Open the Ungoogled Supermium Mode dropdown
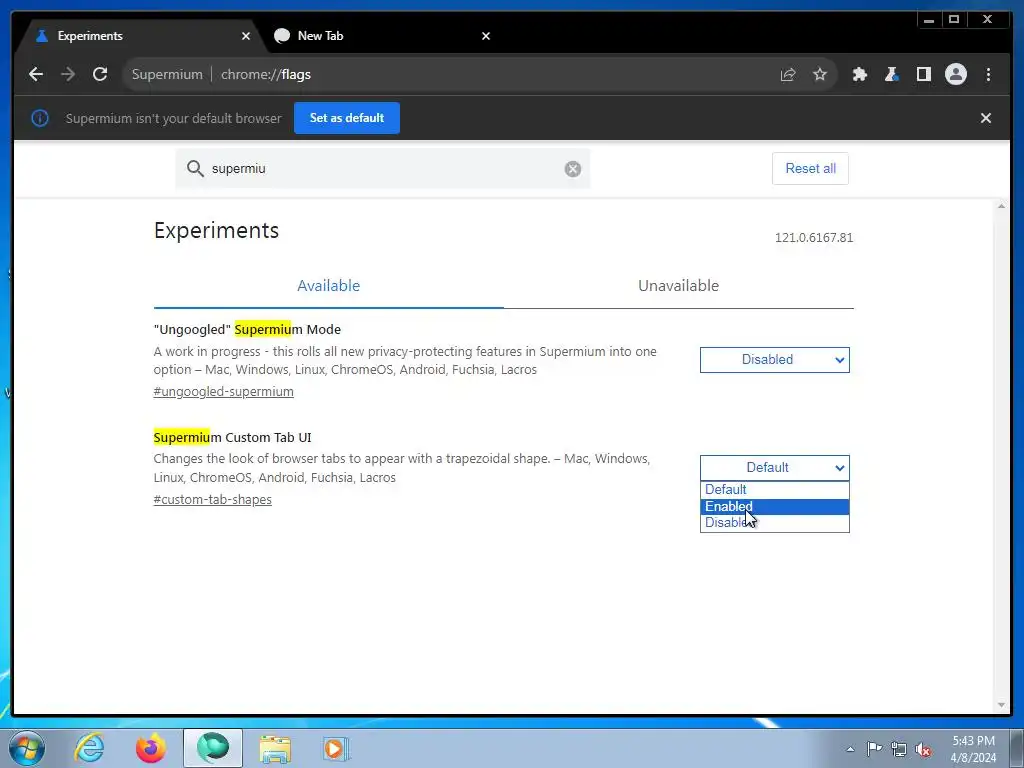 [x=775, y=360]
